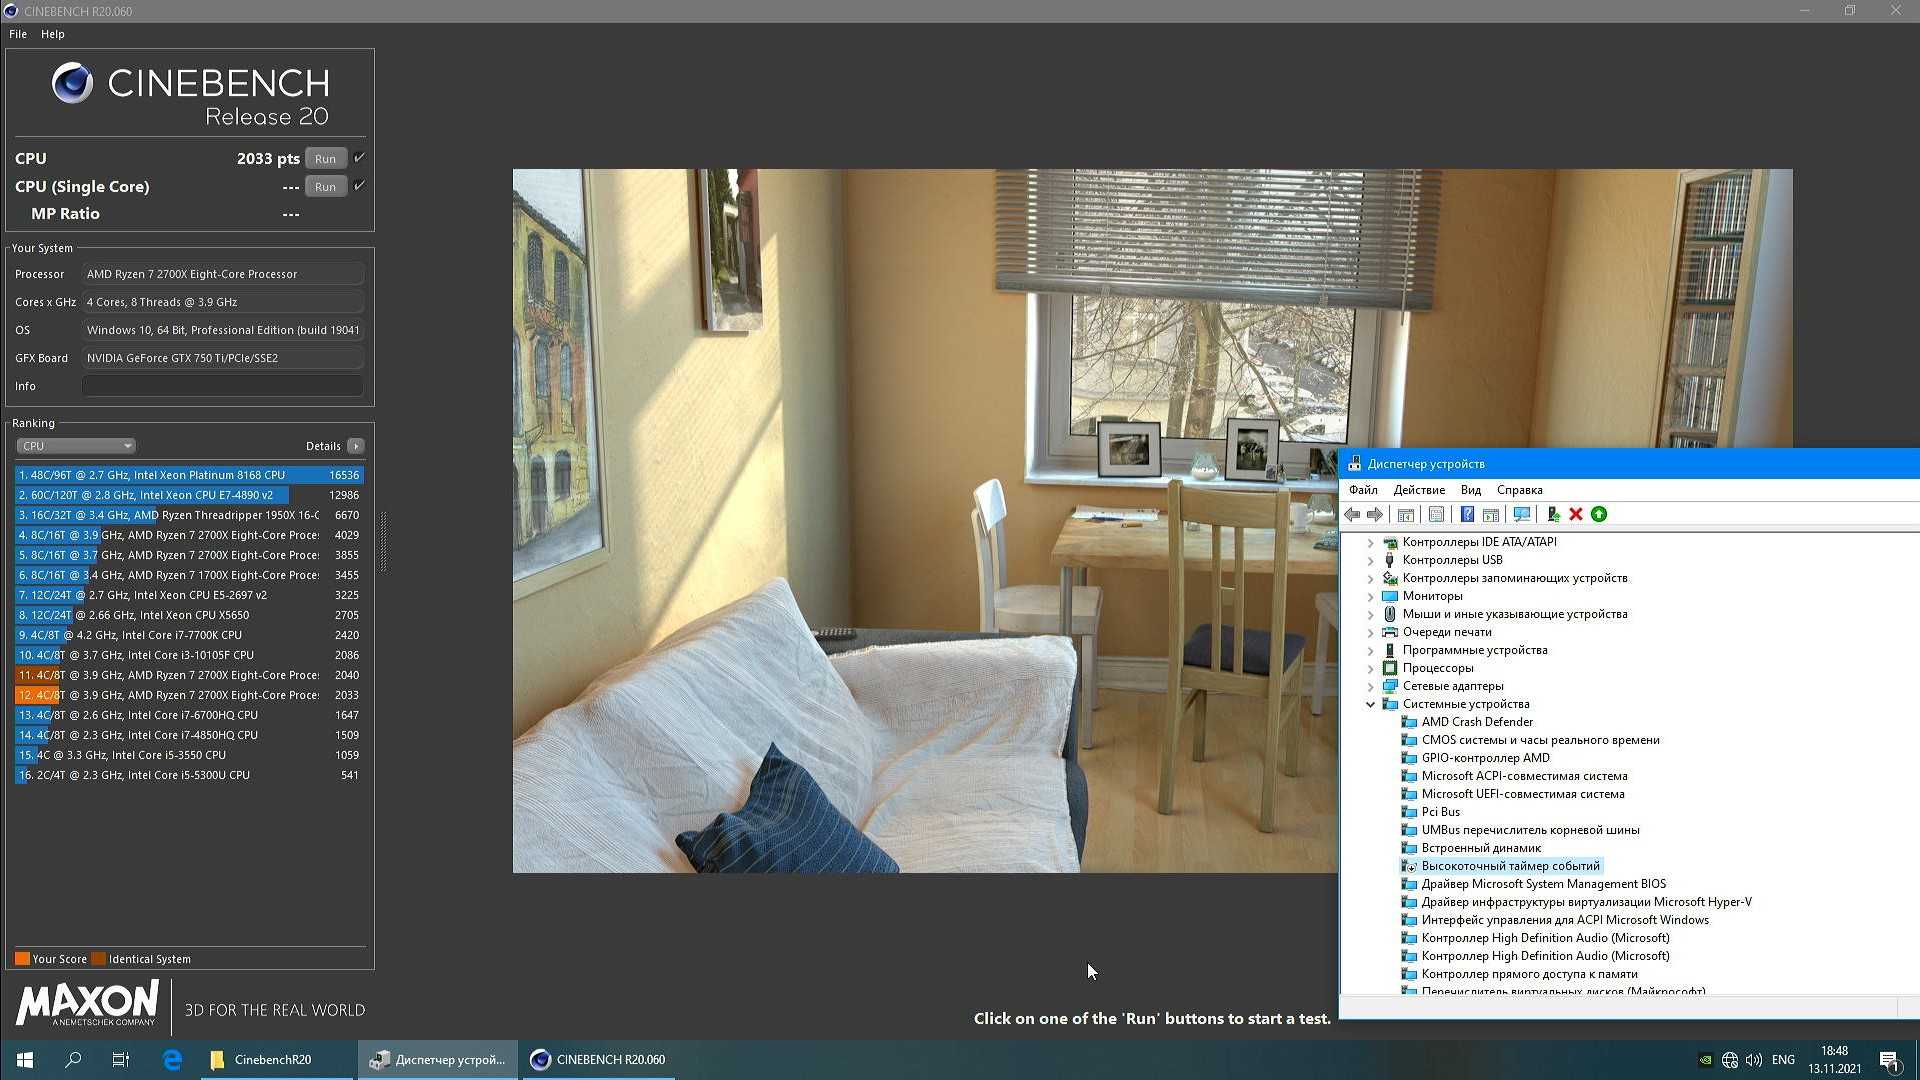Toggle the CPU test checkbox
This screenshot has height=1080, width=1920.
coord(360,158)
